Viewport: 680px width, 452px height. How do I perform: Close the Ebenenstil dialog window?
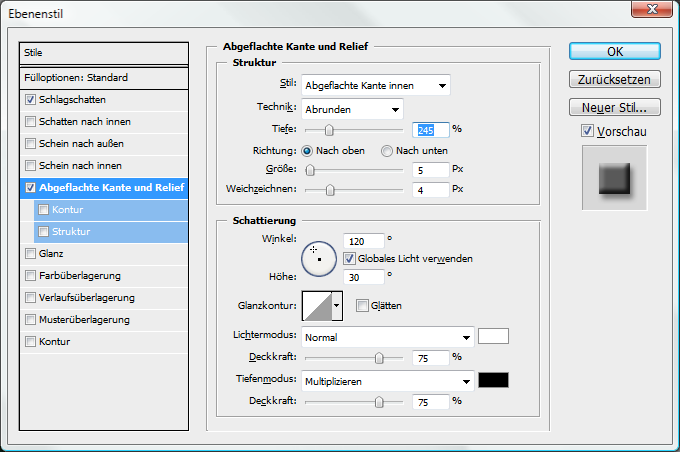tap(652, 9)
